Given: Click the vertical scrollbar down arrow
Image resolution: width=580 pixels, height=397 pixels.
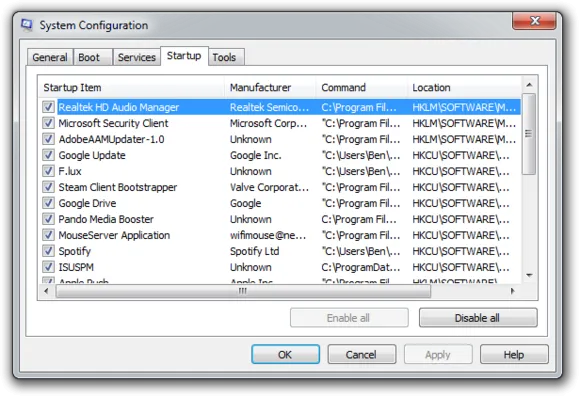Looking at the screenshot, I should point(529,275).
